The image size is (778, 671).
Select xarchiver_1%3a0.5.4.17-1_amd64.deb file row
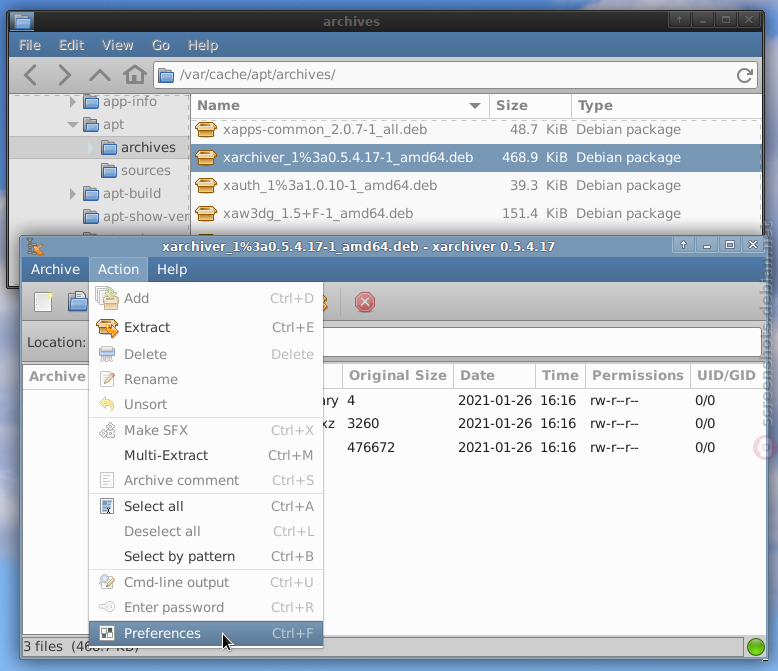click(476, 158)
